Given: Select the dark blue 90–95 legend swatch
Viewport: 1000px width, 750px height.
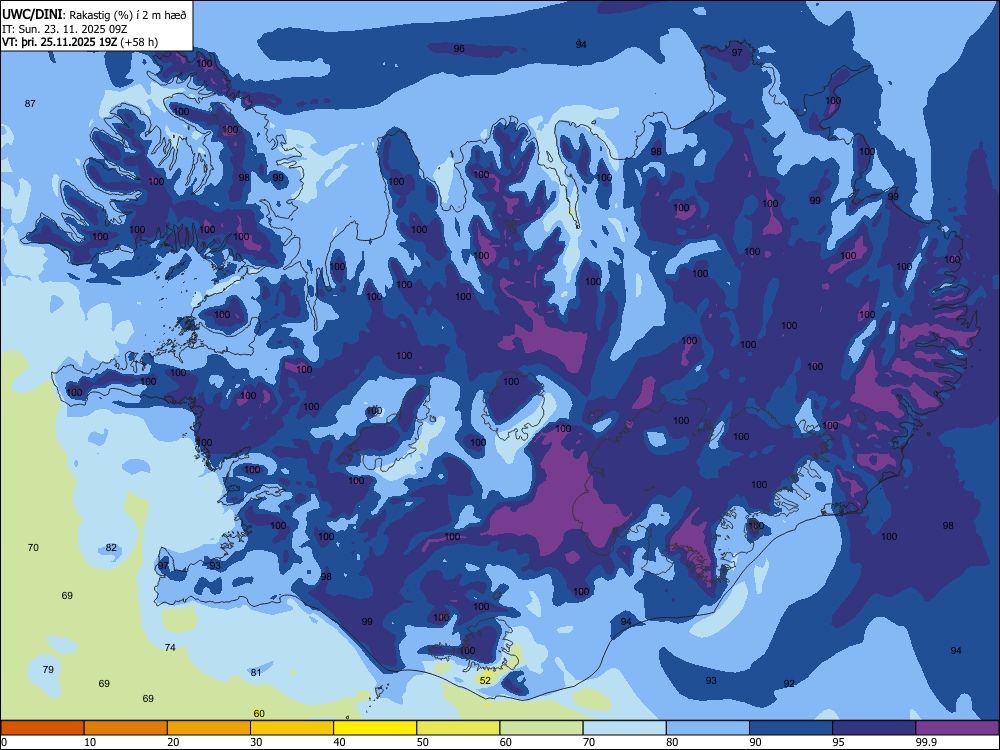Looking at the screenshot, I should pyautogui.click(x=791, y=728).
